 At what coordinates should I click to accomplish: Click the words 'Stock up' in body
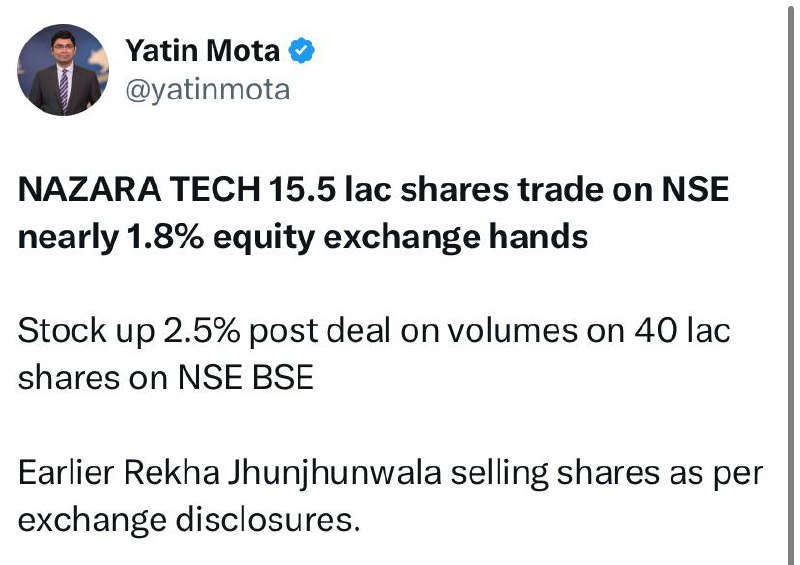86,332
